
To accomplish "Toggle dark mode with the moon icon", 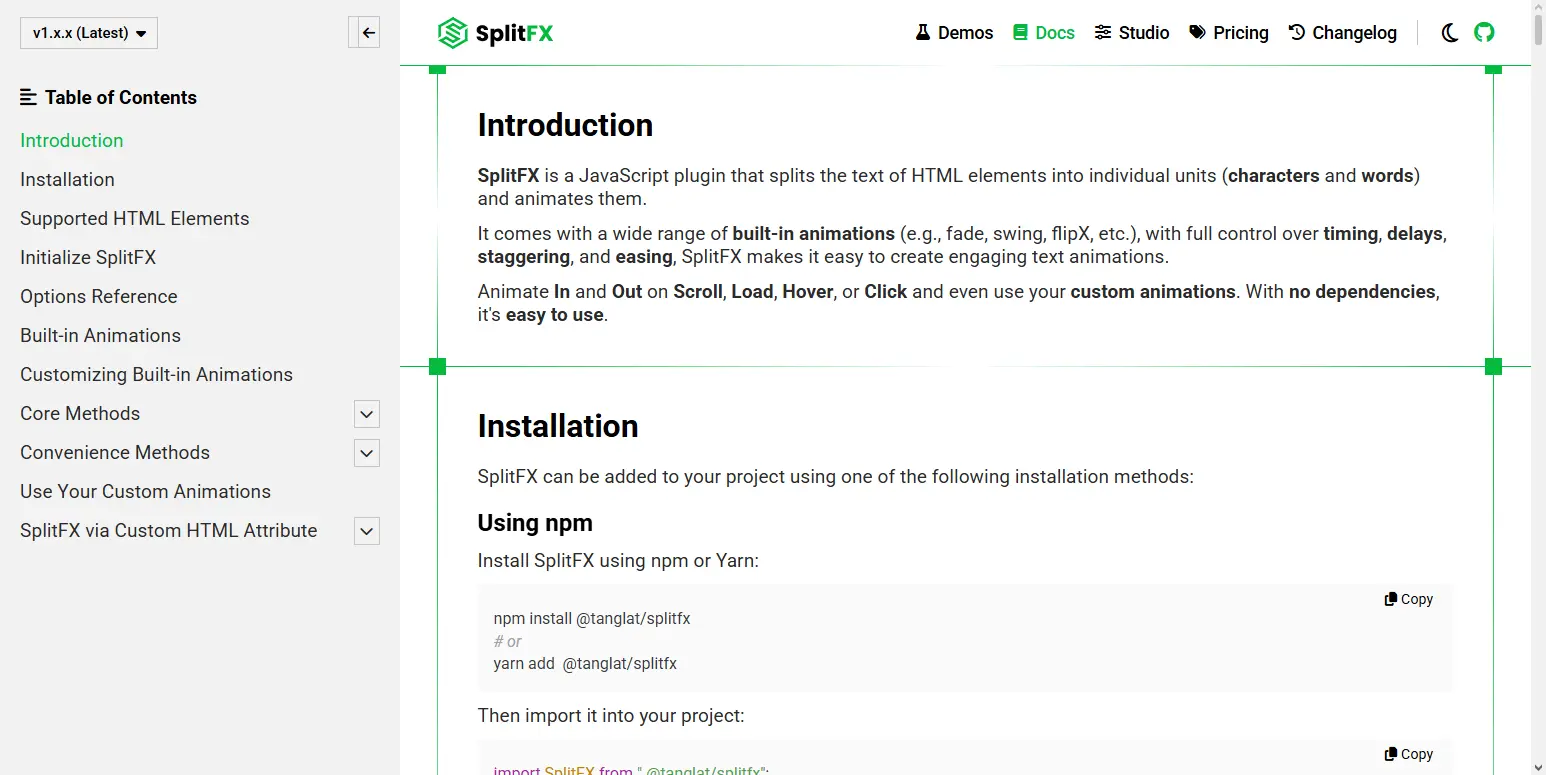I will [1449, 33].
